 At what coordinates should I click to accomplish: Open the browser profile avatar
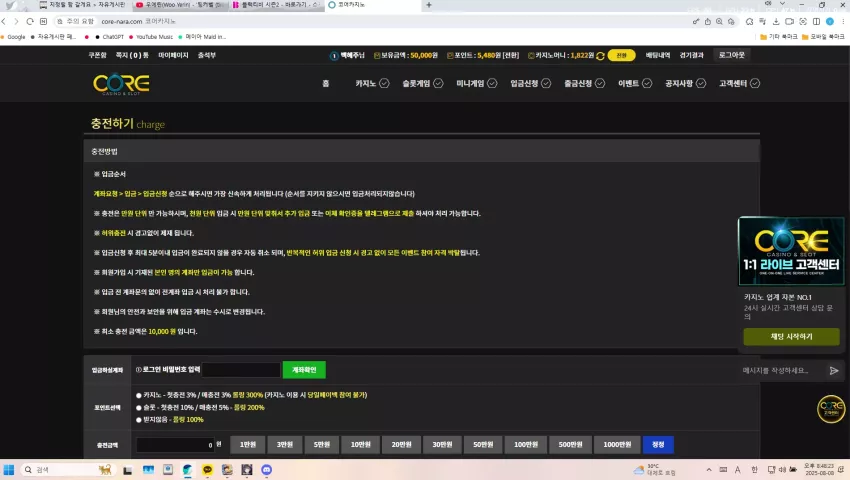830,21
